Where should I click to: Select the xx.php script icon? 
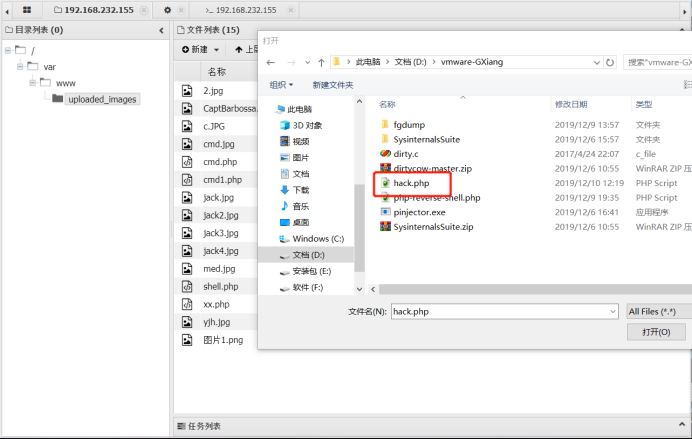tap(187, 304)
